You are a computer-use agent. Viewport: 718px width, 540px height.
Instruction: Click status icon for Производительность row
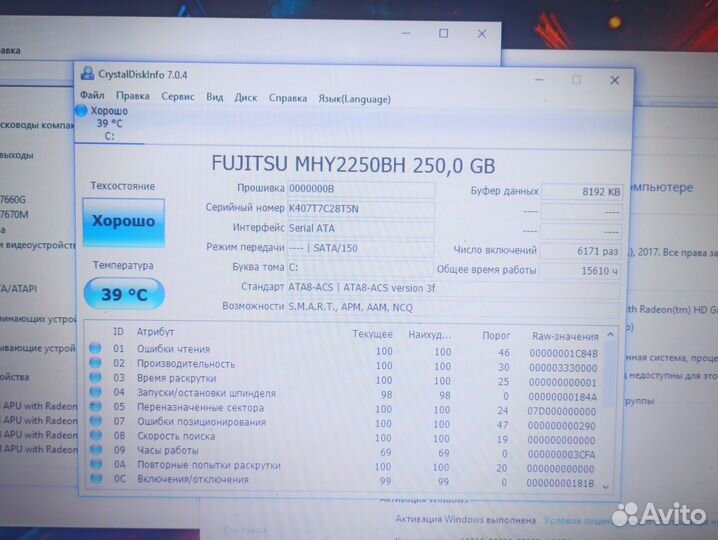[x=95, y=363]
